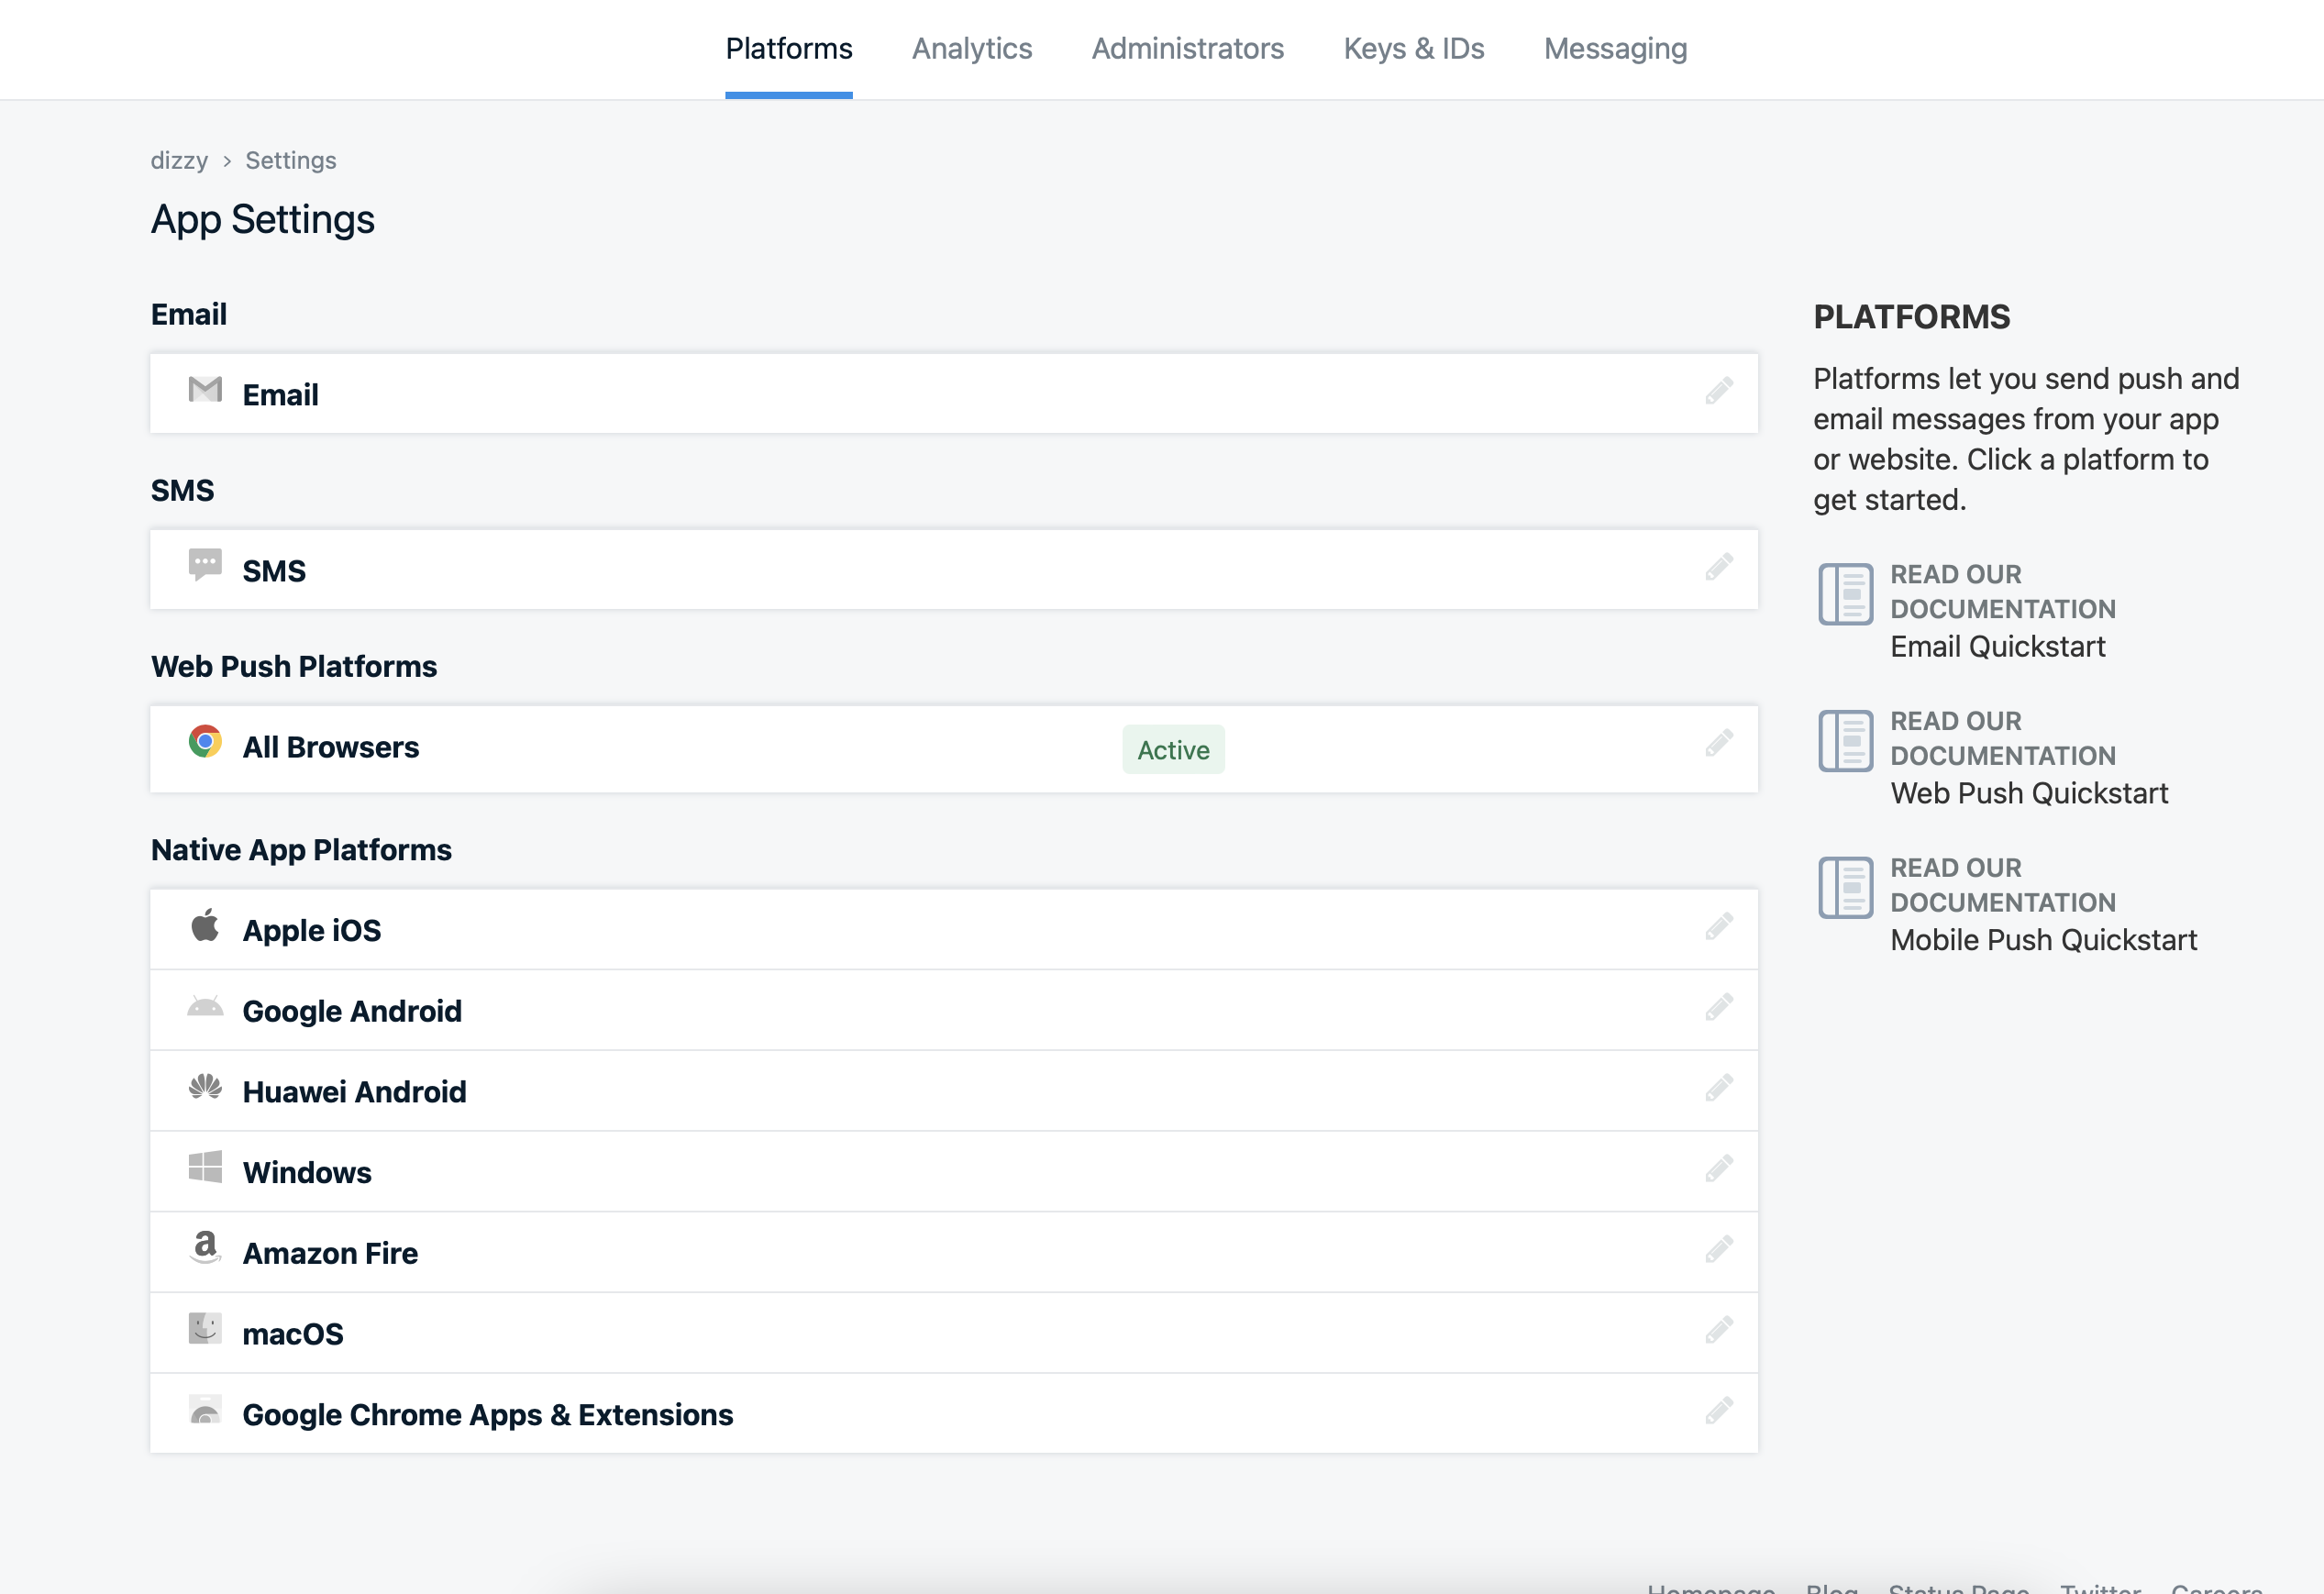The image size is (2324, 1594).
Task: Click the Chrome icon beside All Browsers
Action: click(205, 742)
